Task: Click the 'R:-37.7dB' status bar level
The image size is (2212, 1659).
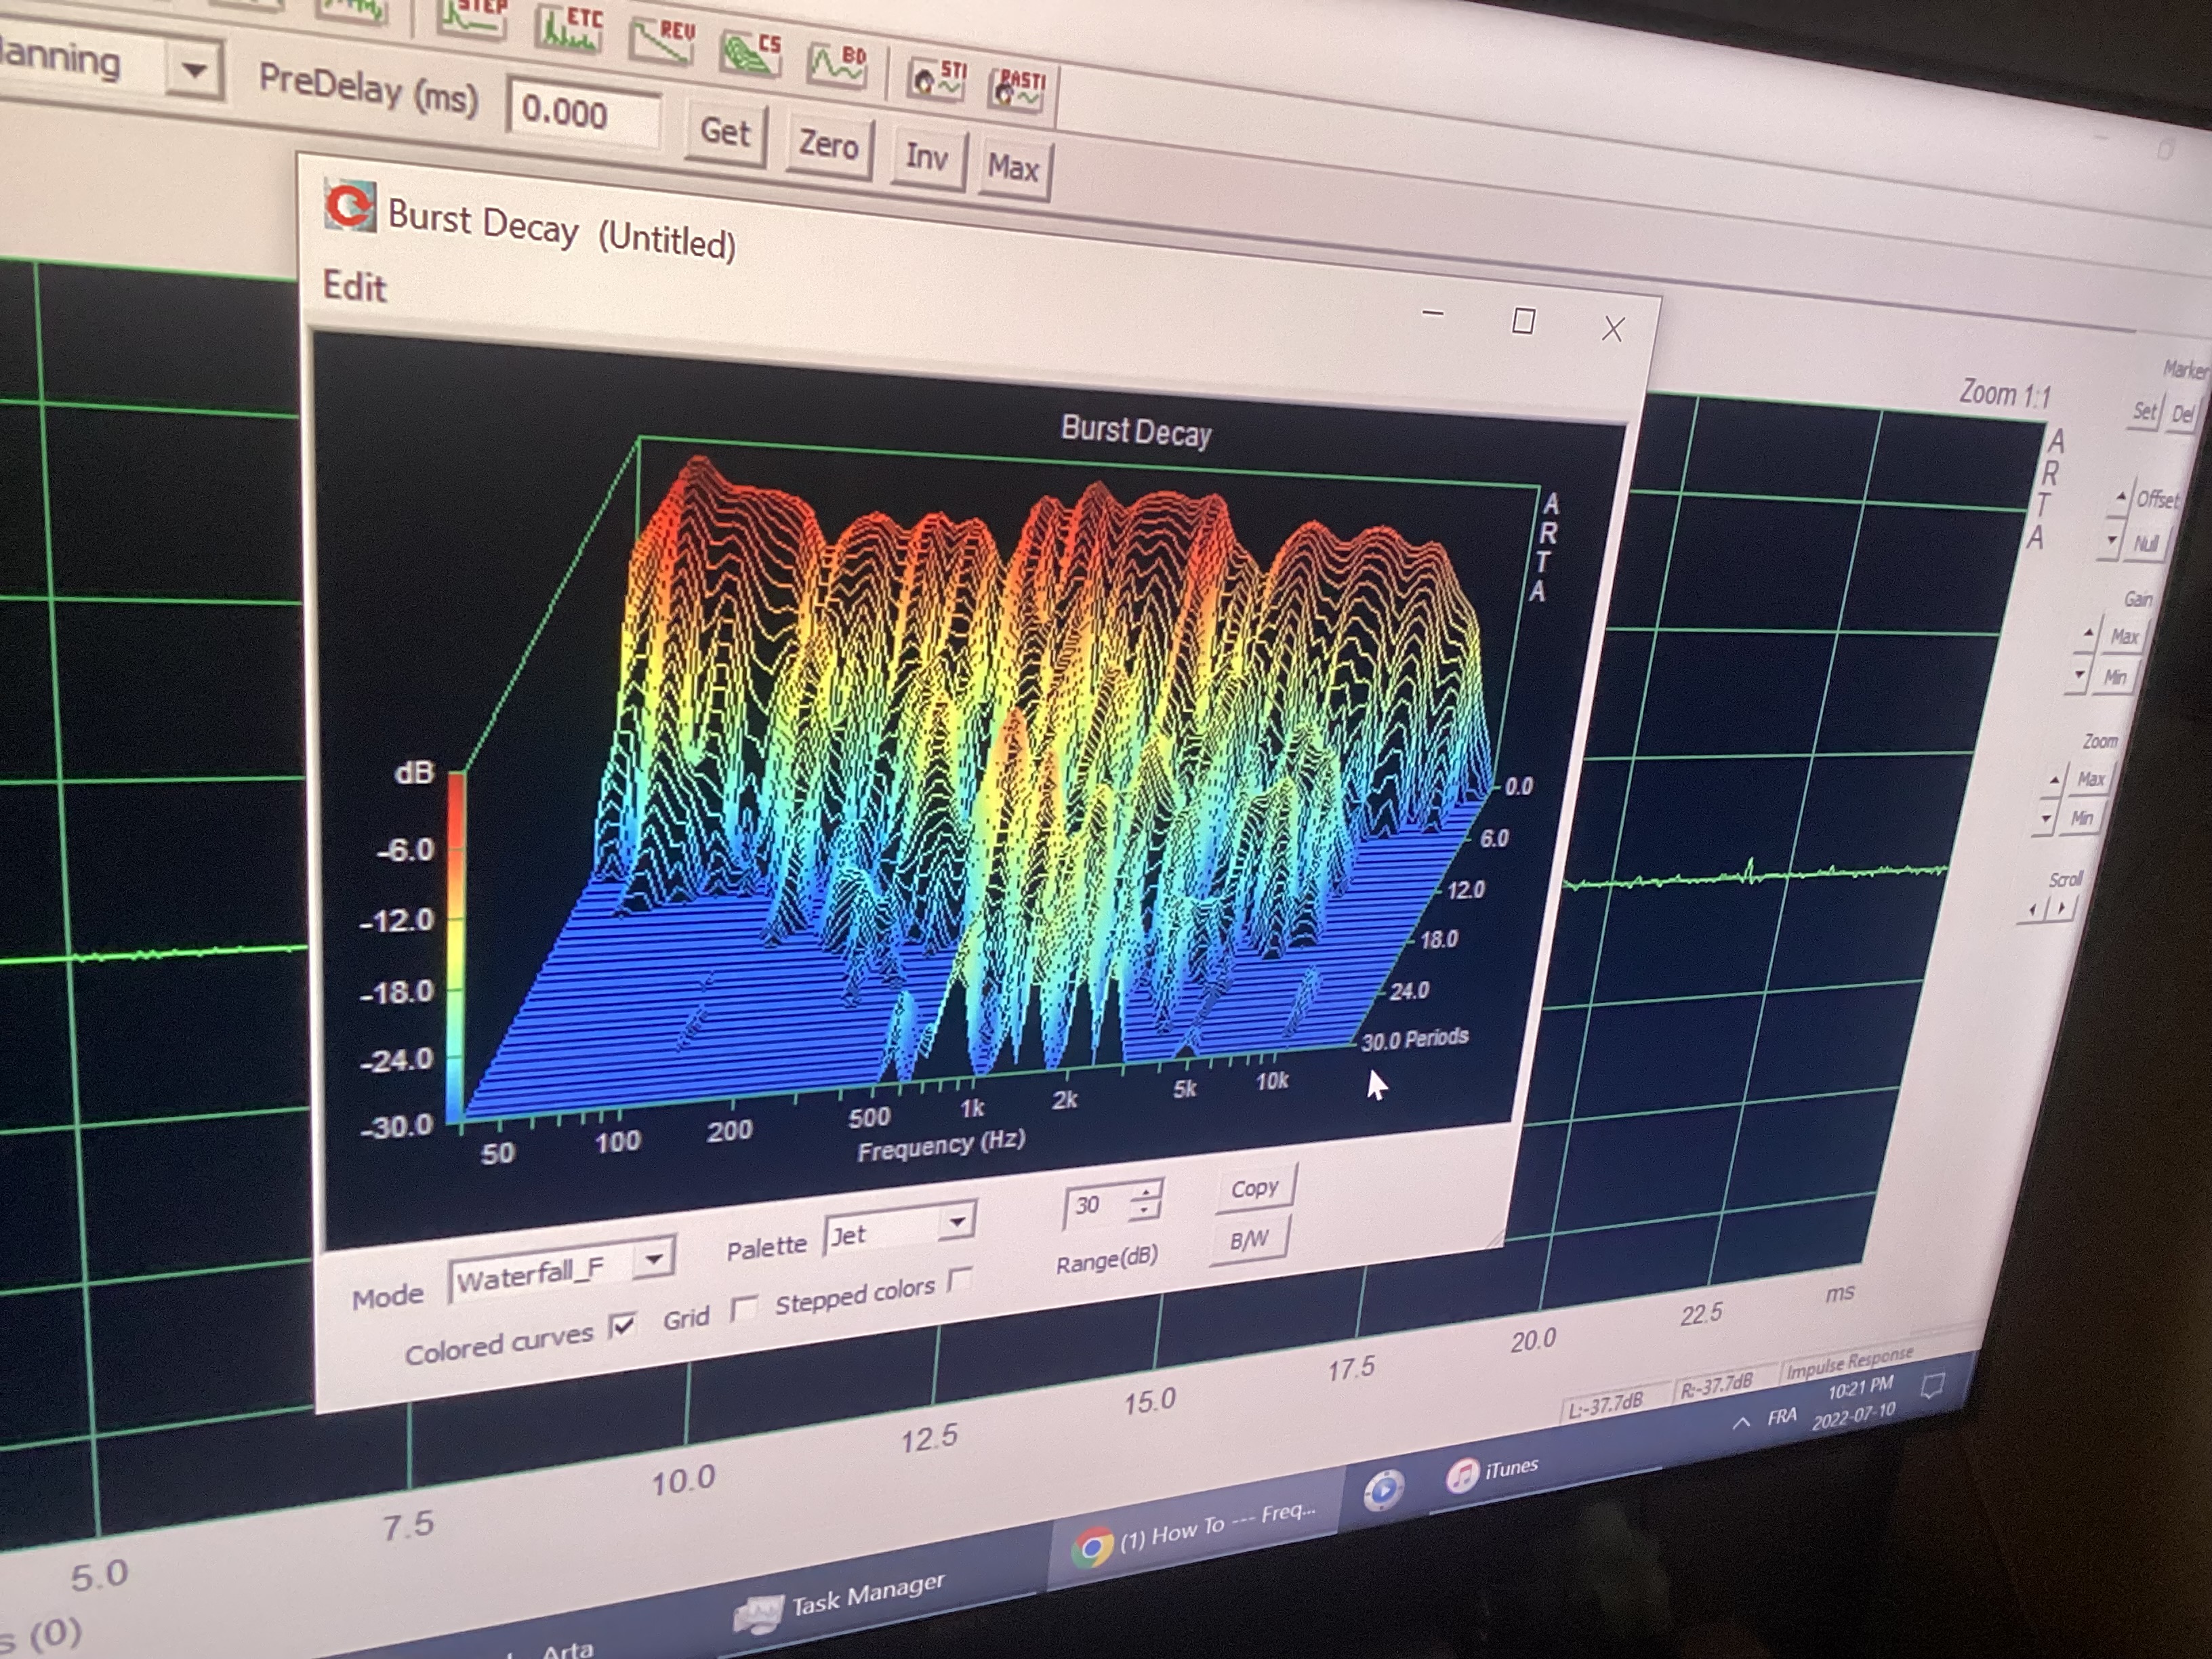Action: 1718,1385
